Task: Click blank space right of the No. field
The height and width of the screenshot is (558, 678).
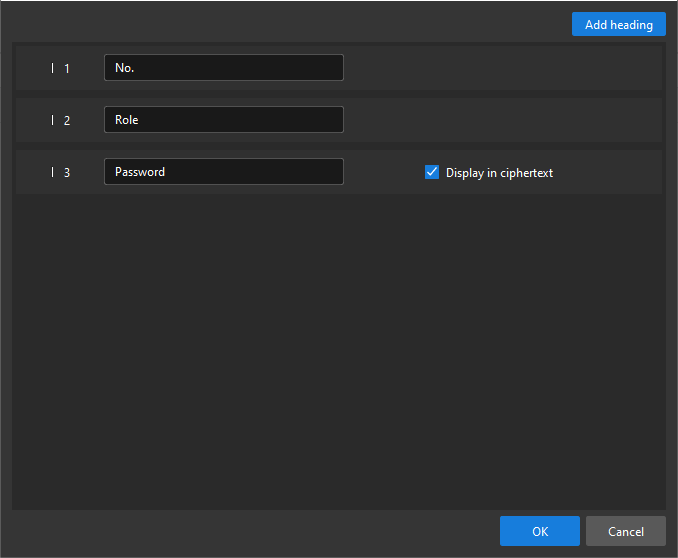Action: pos(500,68)
